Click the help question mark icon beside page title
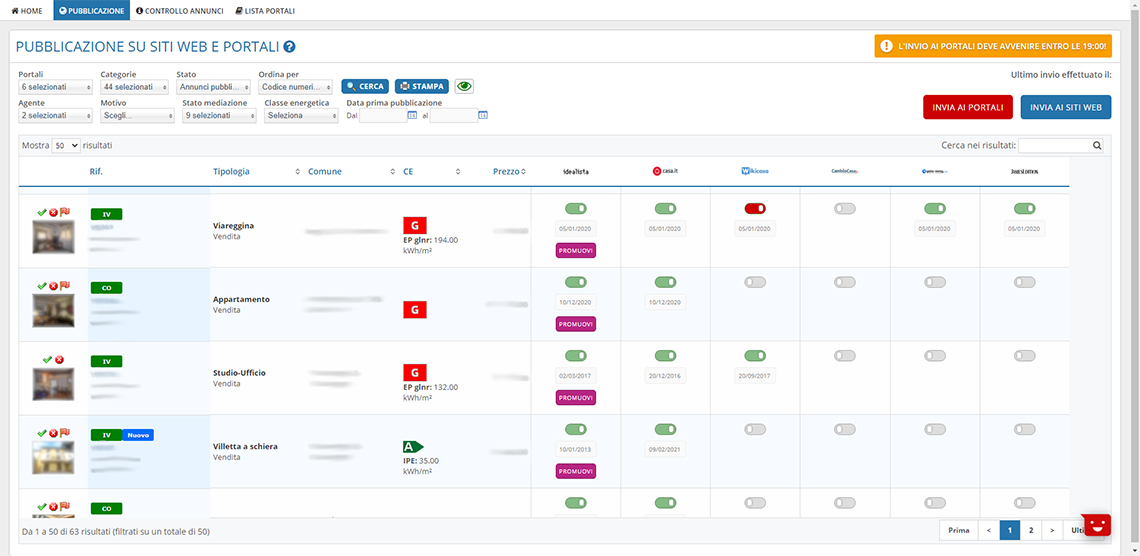 tap(289, 47)
